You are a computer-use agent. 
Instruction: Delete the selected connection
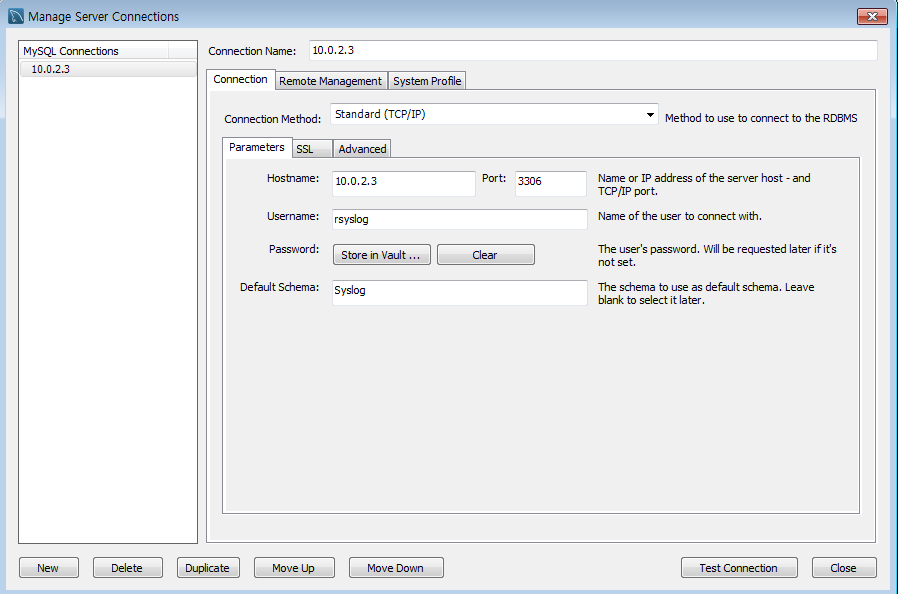128,568
